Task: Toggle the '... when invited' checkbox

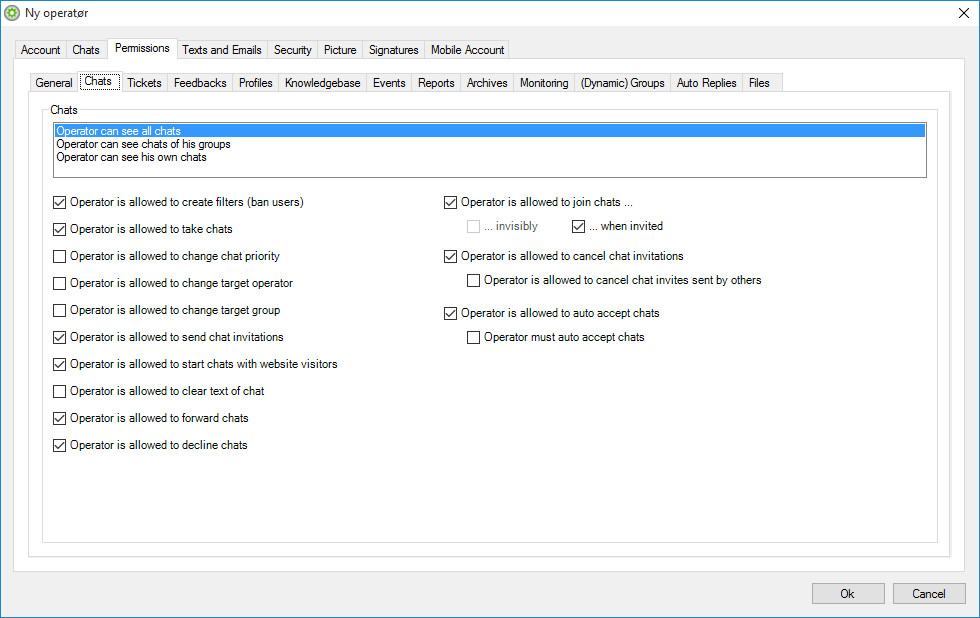Action: coord(579,226)
